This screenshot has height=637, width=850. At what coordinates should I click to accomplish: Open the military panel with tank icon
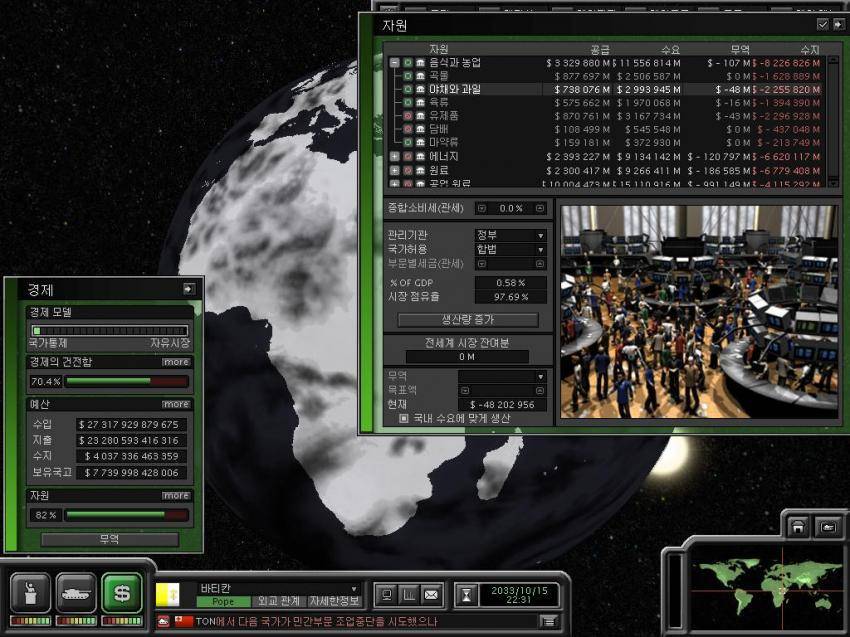coord(76,593)
